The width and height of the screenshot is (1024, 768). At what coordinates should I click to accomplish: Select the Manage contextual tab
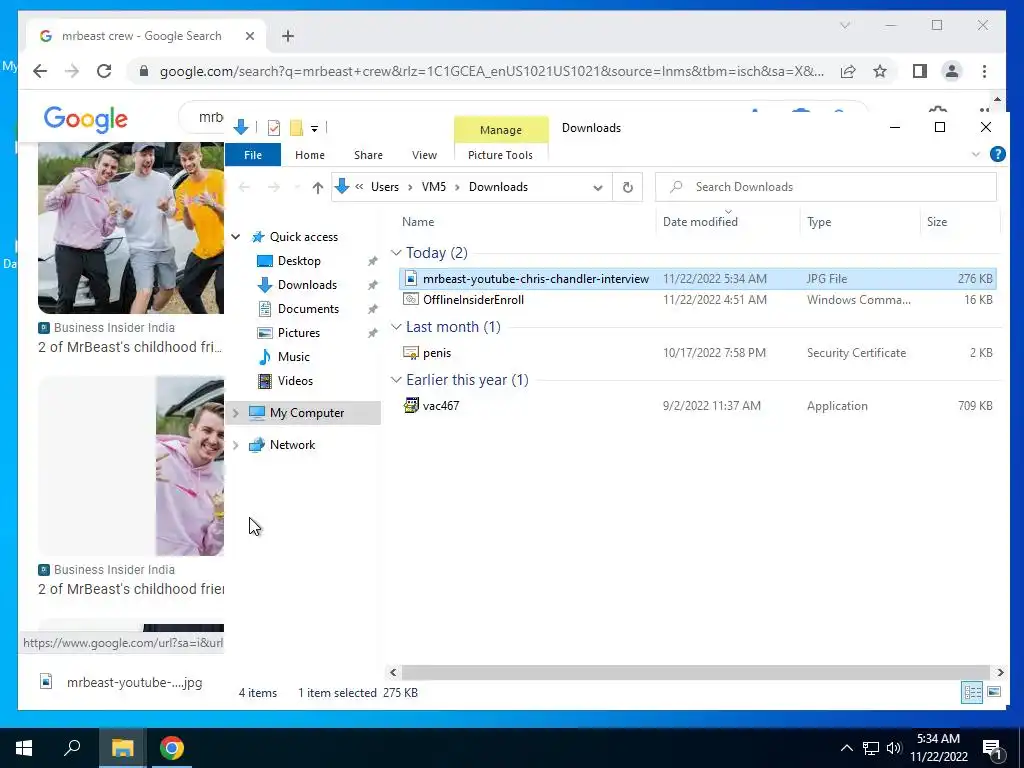(x=501, y=129)
